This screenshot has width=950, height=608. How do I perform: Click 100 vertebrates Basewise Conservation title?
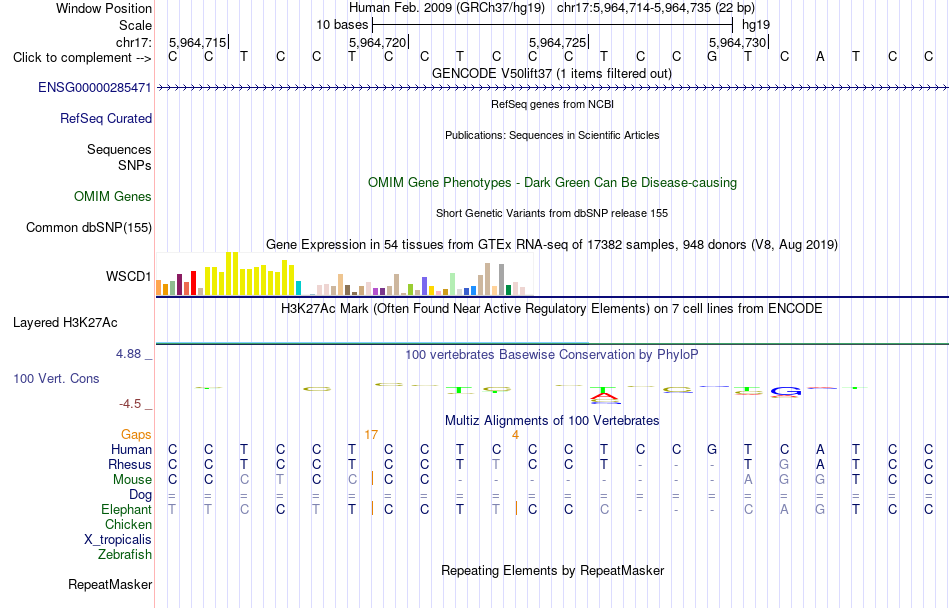[x=552, y=355]
